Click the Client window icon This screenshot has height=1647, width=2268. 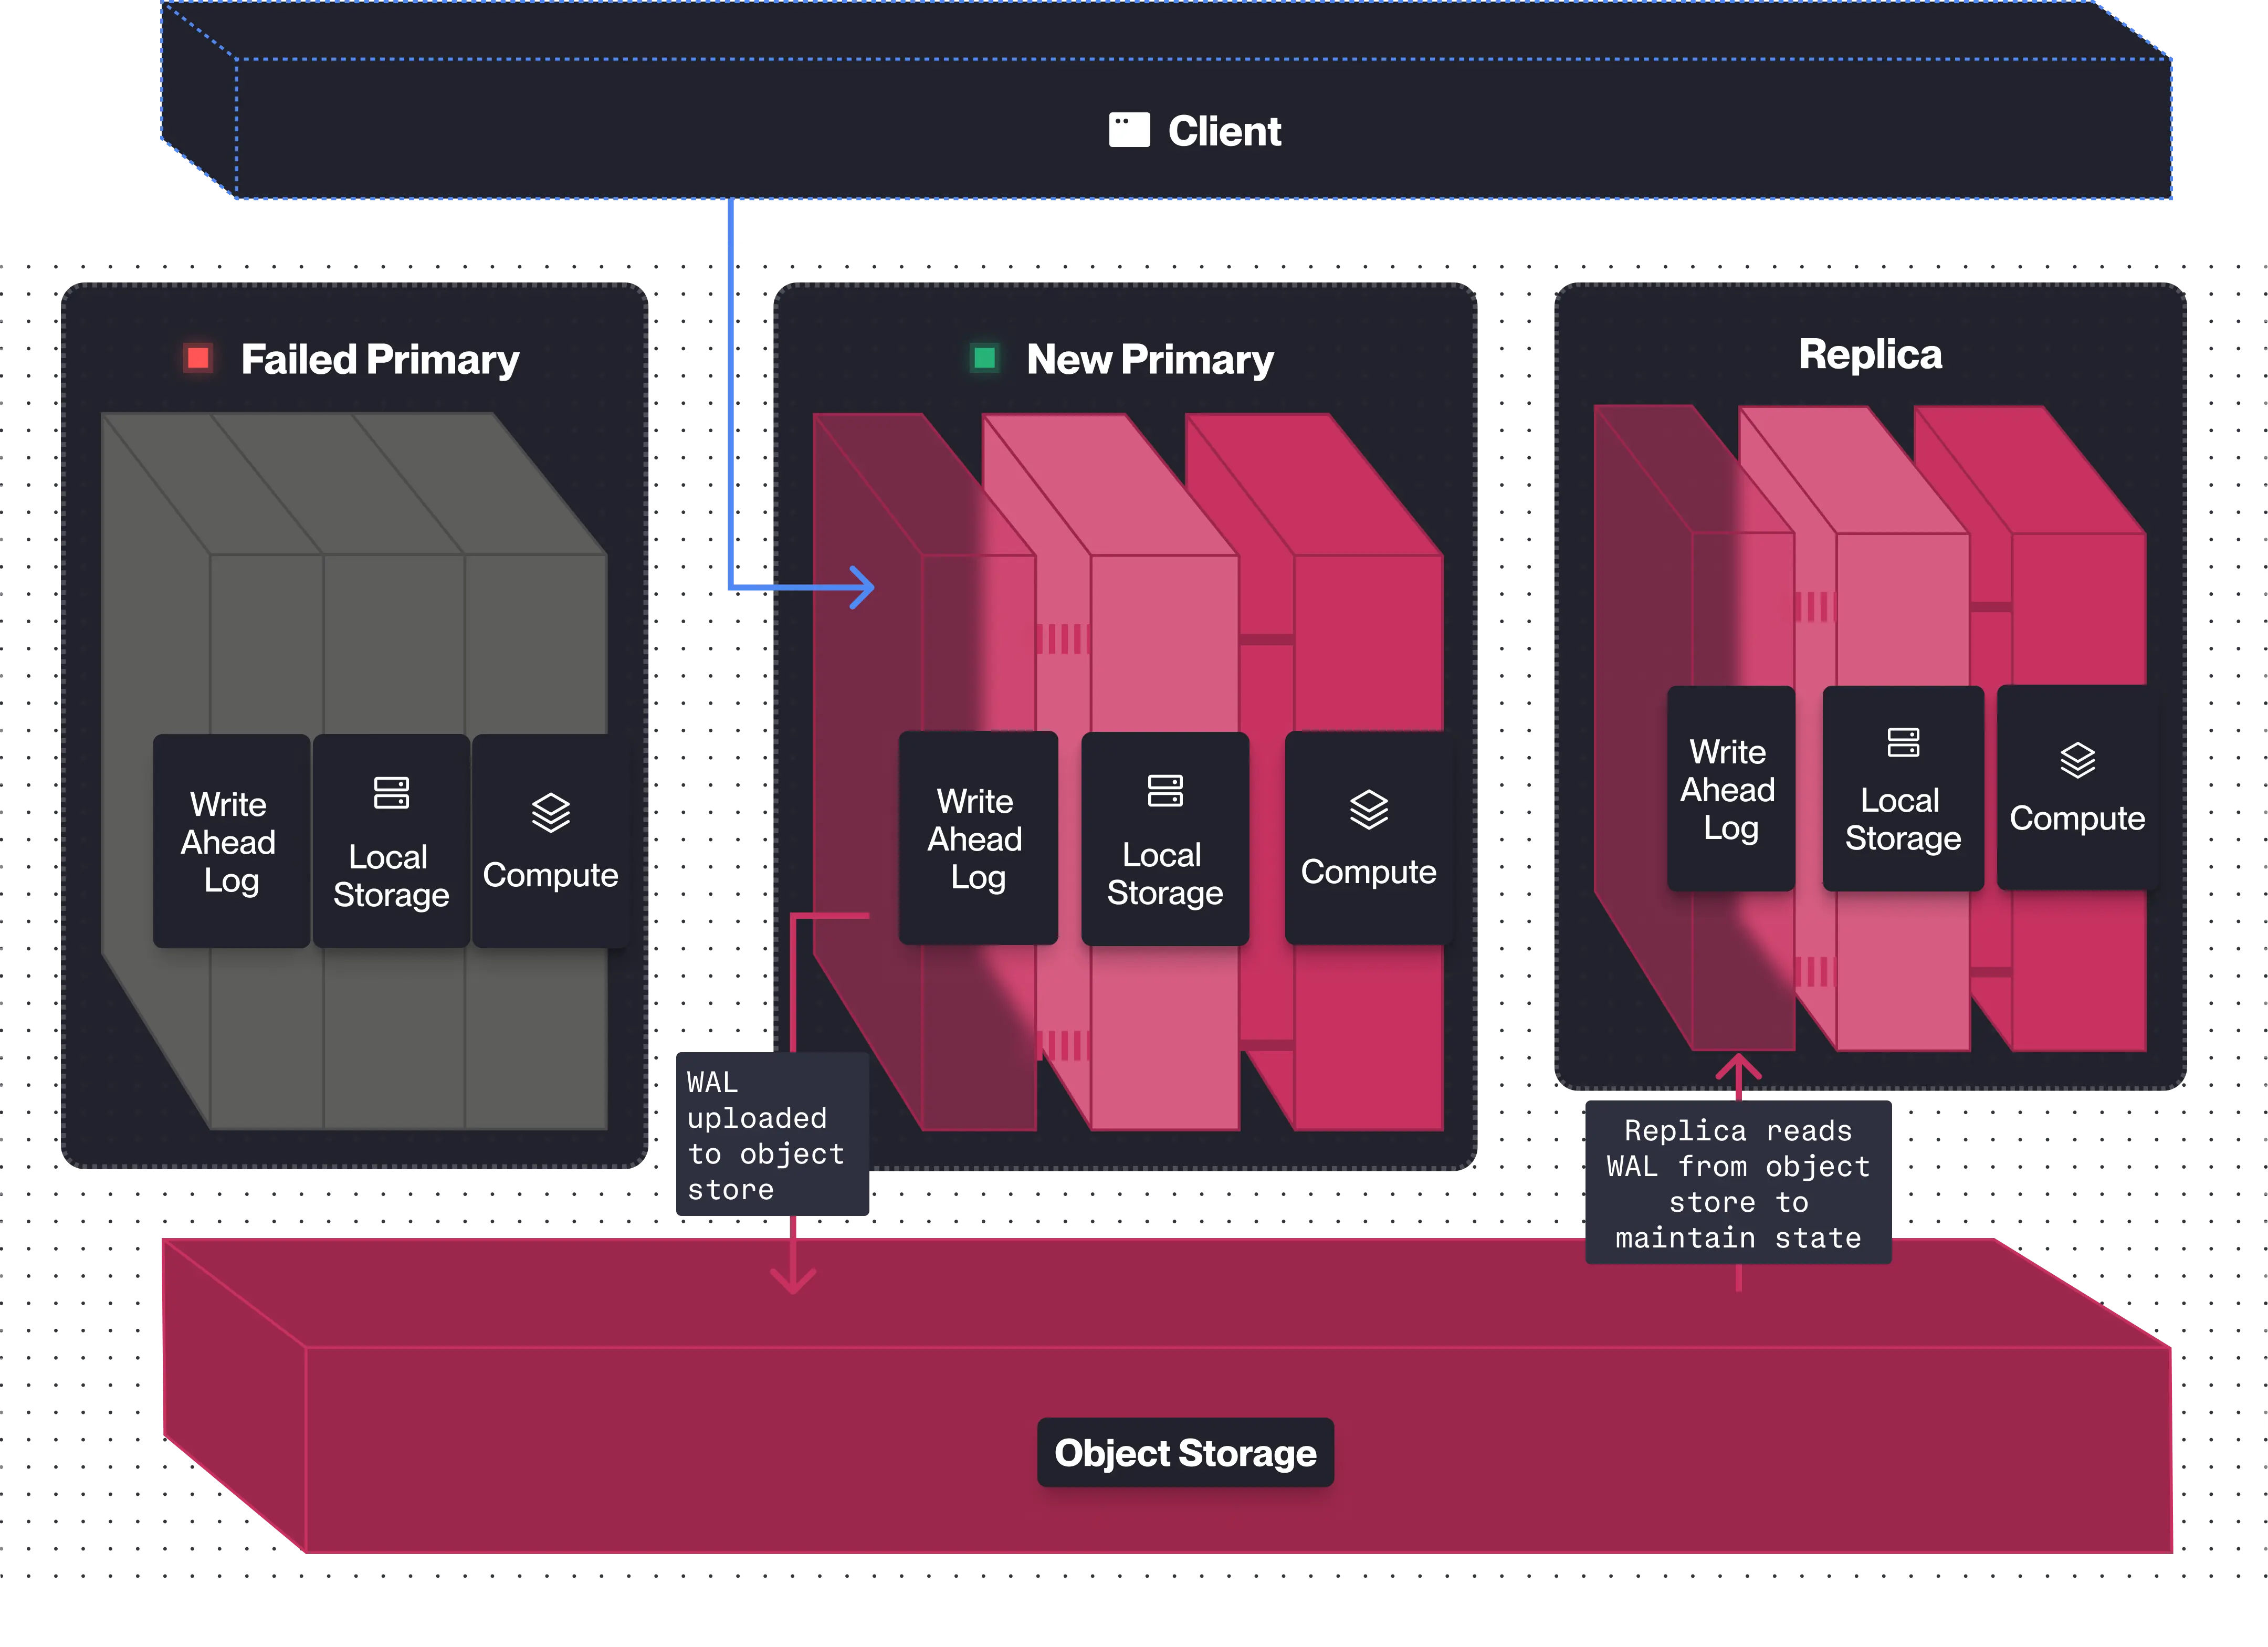point(1129,131)
